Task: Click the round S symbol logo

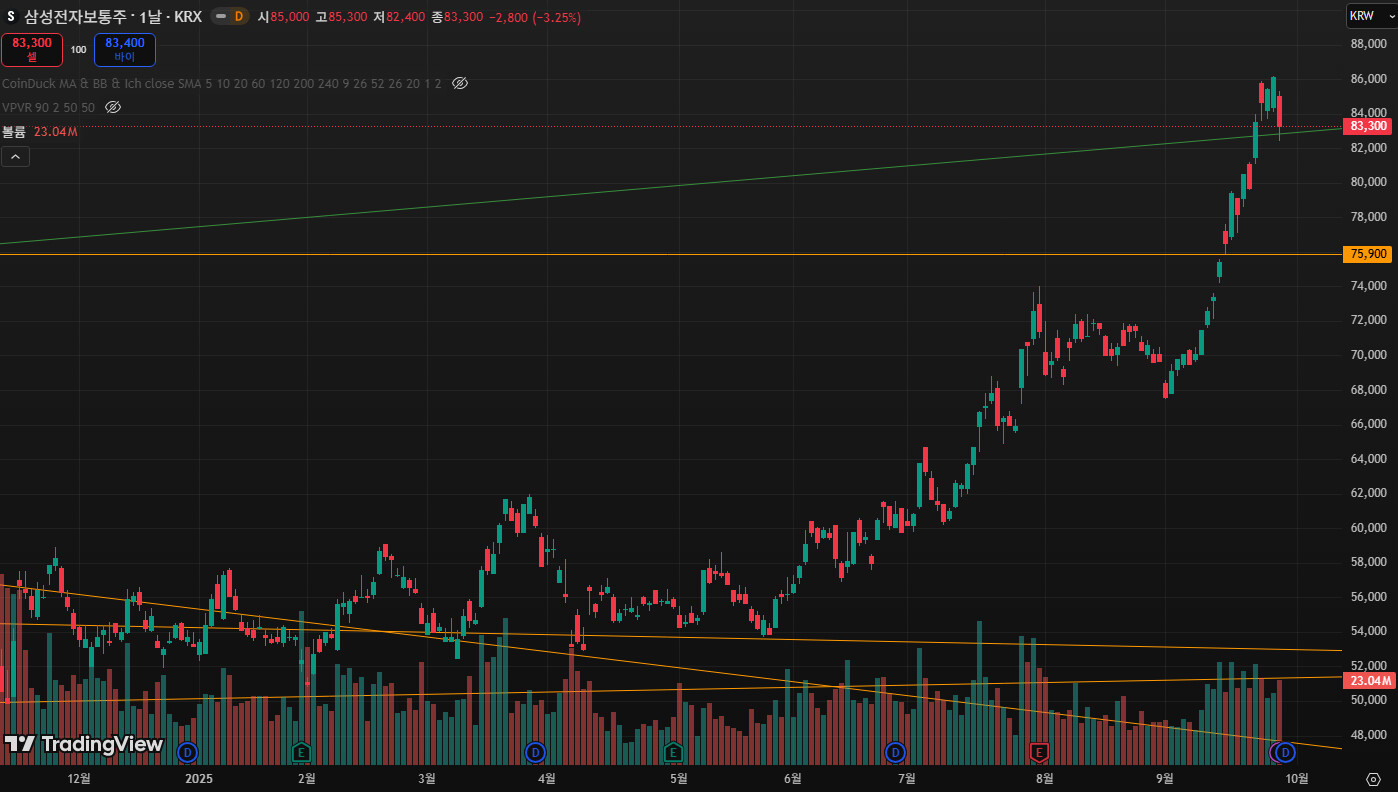Action: pyautogui.click(x=11, y=17)
